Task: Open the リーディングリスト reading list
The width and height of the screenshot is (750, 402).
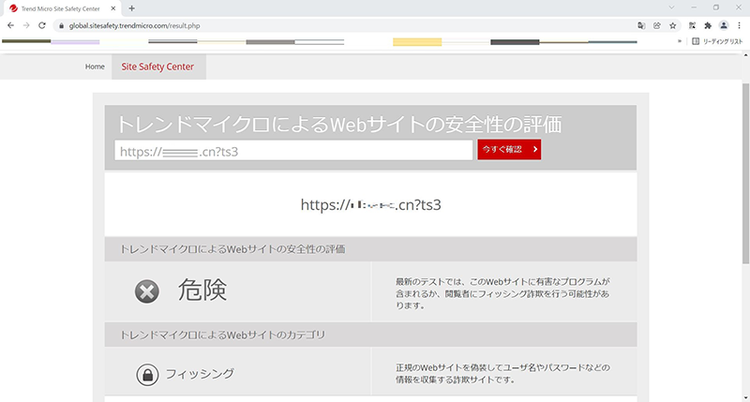Action: [717, 42]
